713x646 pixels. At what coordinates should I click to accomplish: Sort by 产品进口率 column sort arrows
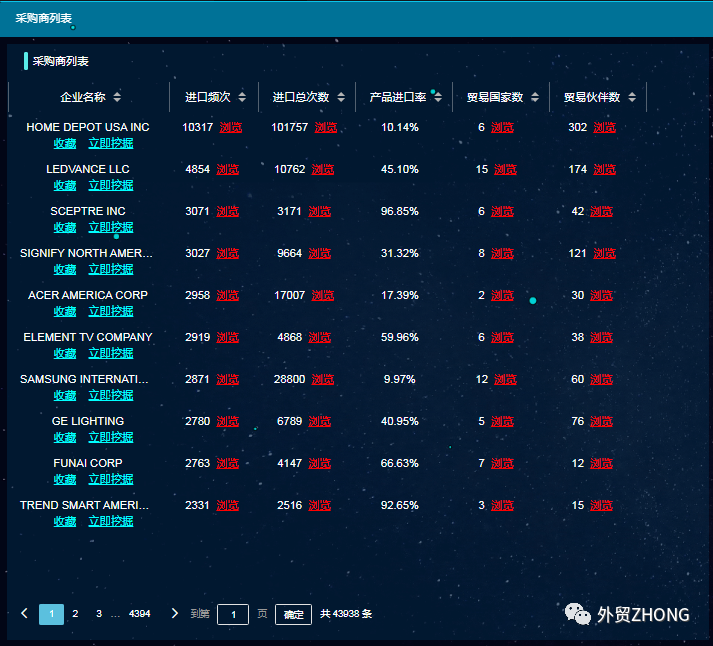point(438,97)
